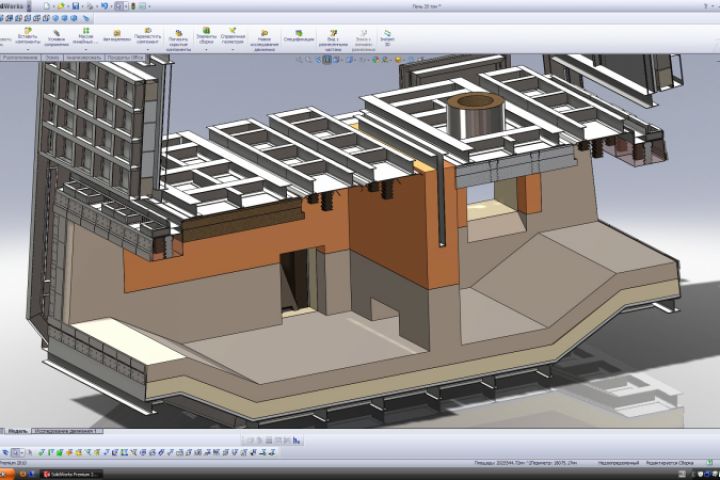Open dropdown arrow next to New icon

[x=54, y=6]
